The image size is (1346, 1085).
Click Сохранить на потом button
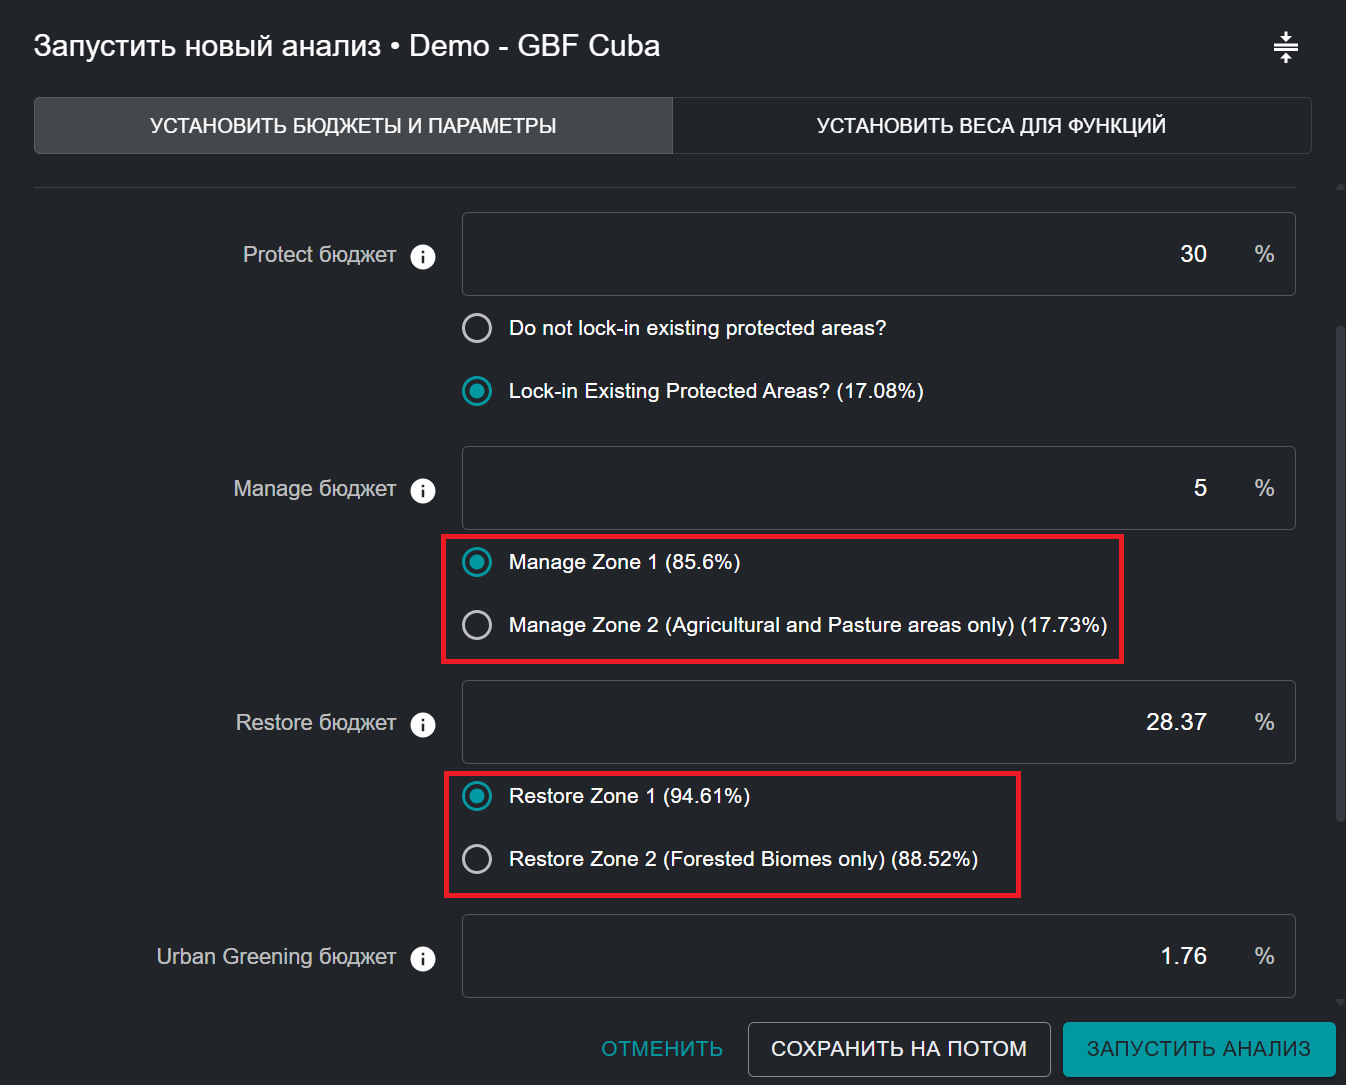898,1049
